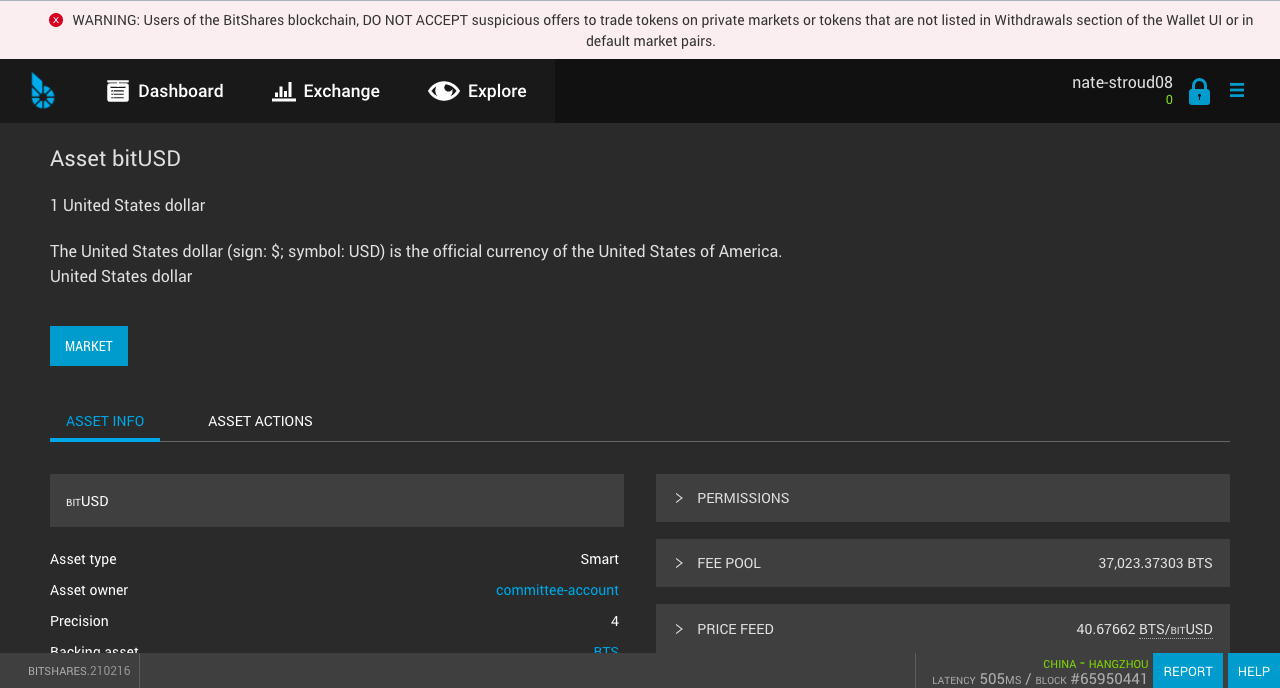
Task: Switch to the Asset Actions tab
Action: (260, 421)
